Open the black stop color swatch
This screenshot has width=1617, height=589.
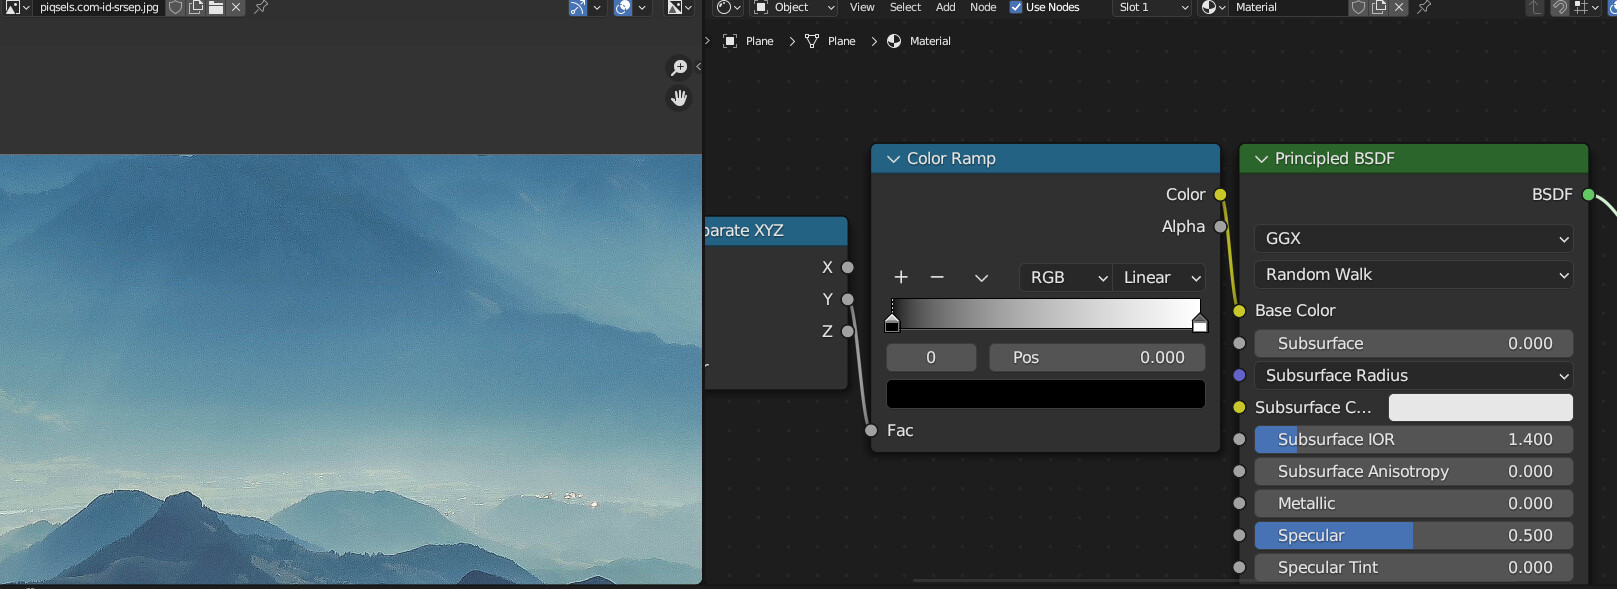pyautogui.click(x=1046, y=394)
